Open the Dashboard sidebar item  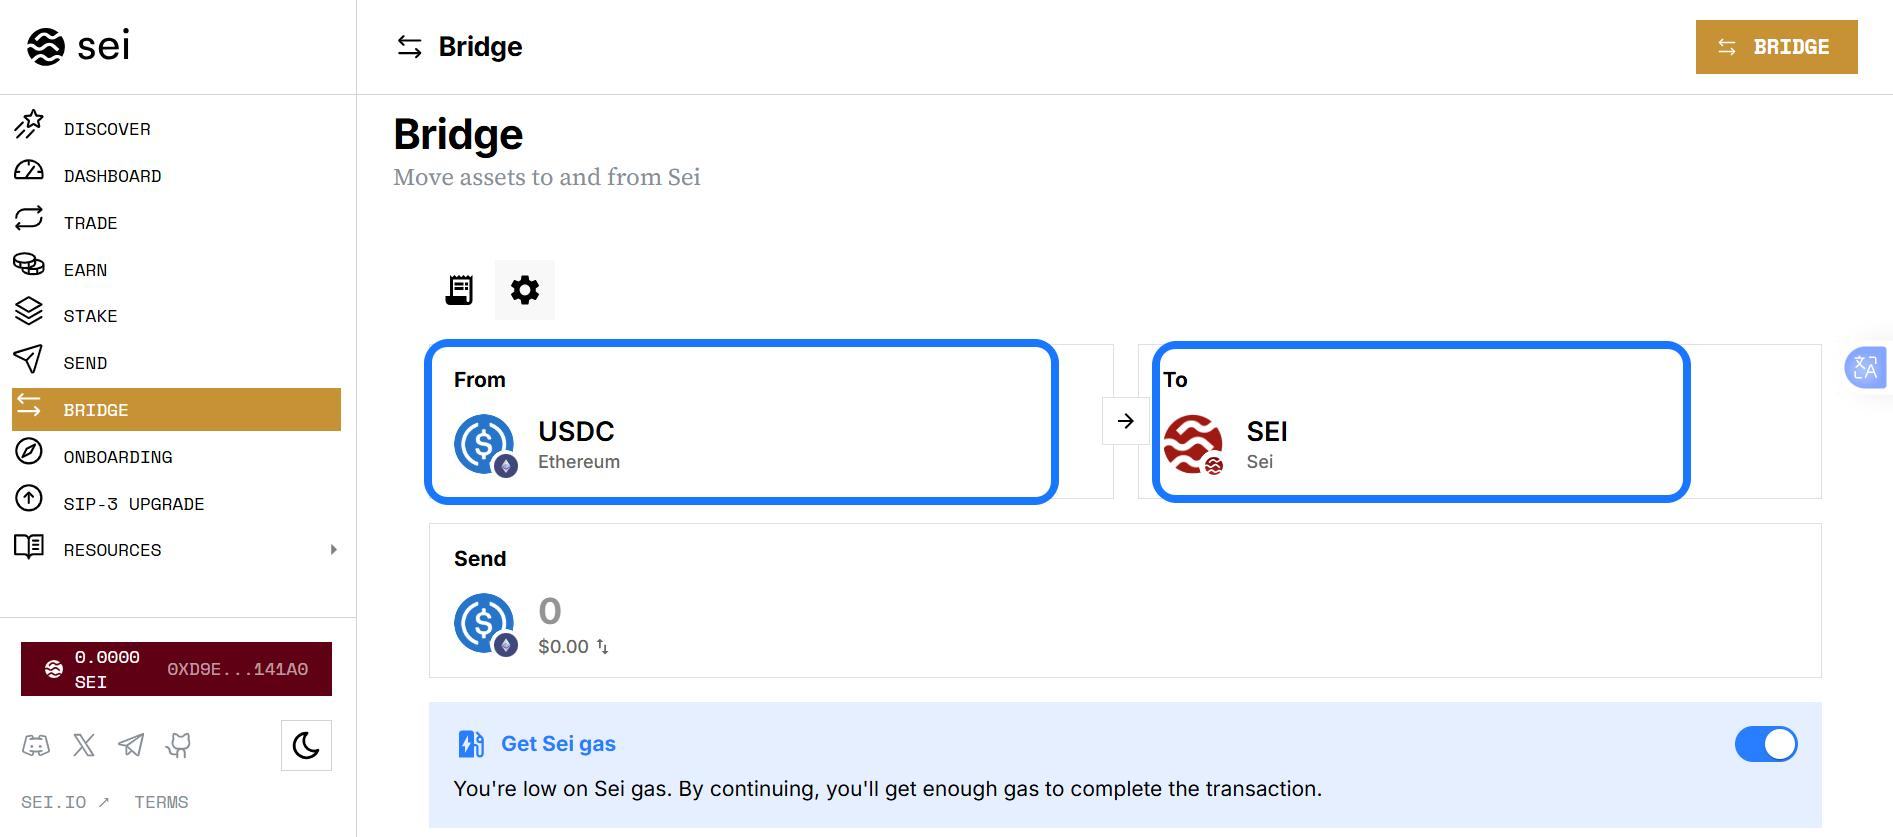click(112, 176)
